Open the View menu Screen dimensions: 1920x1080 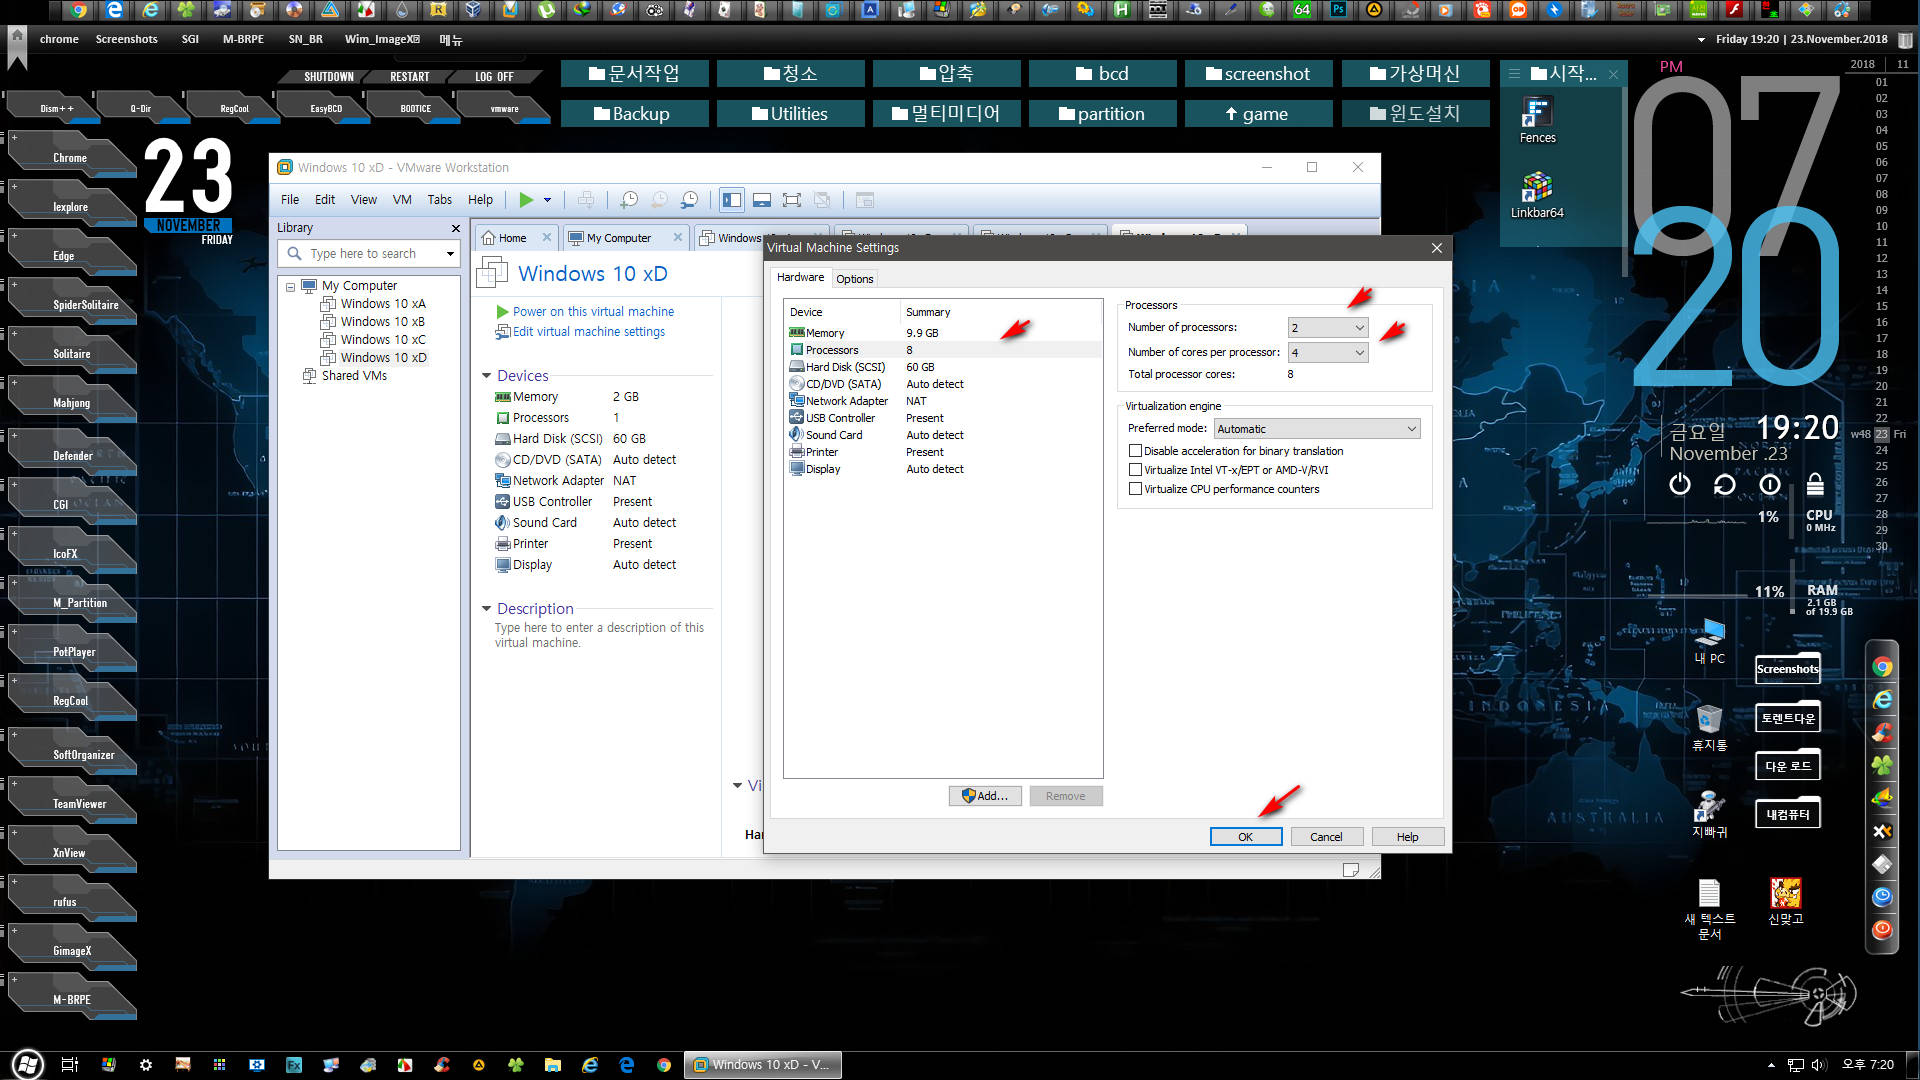point(364,200)
